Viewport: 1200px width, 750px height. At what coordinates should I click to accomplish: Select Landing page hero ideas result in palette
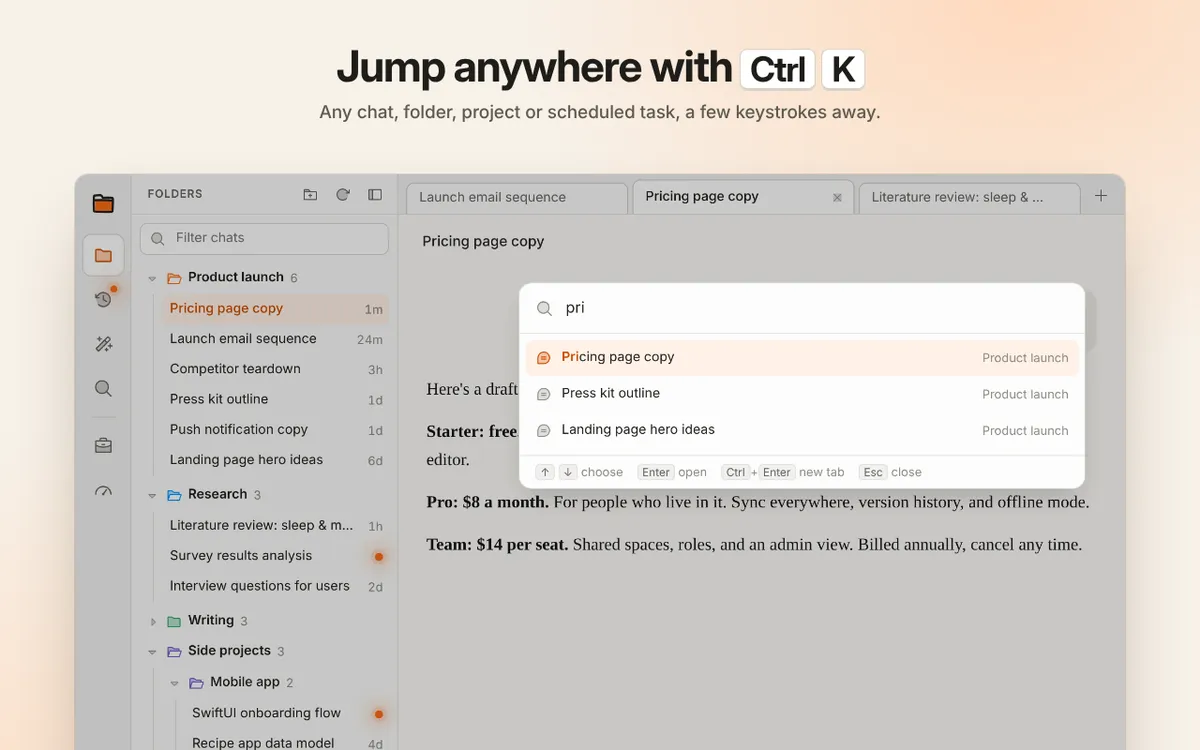(802, 430)
